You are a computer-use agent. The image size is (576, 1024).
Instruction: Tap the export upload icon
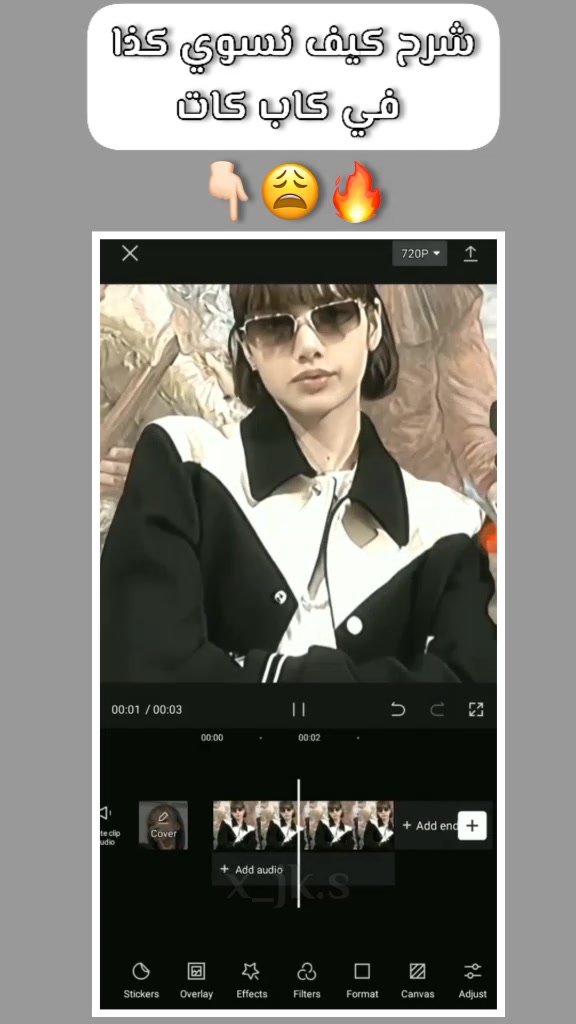(470, 253)
